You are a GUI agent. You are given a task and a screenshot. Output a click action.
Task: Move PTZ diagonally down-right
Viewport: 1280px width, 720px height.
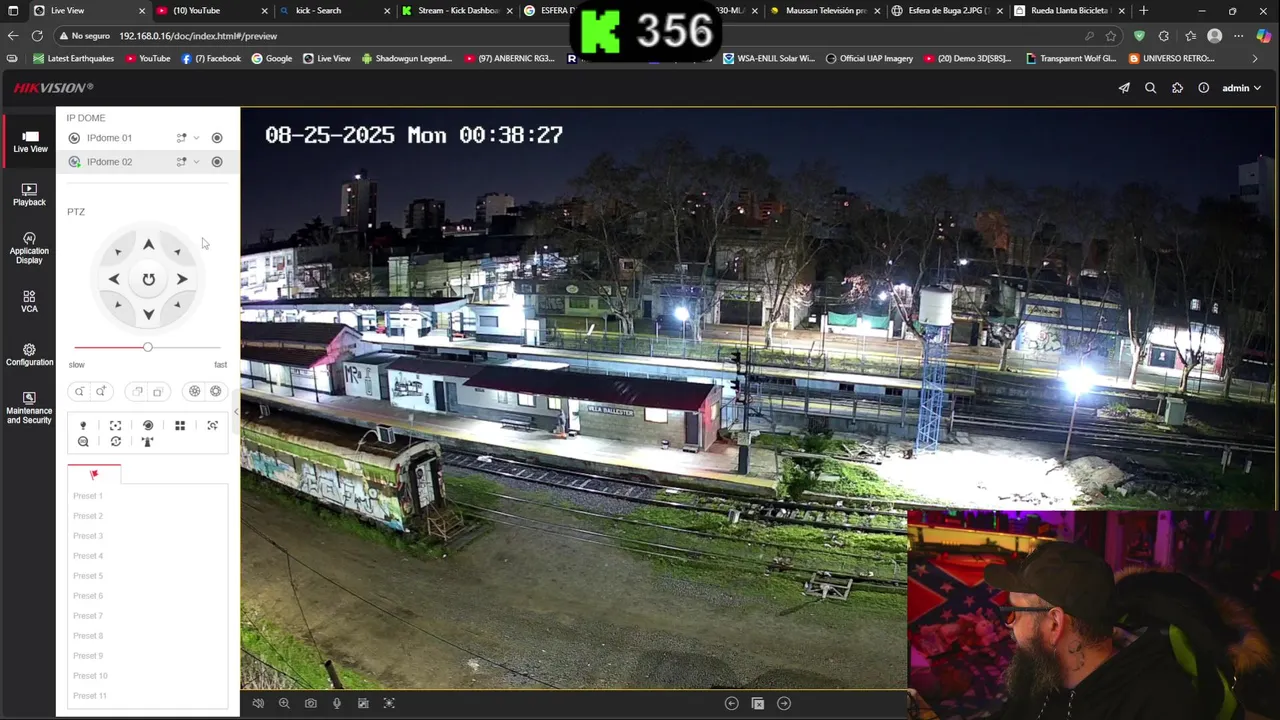pyautogui.click(x=177, y=305)
